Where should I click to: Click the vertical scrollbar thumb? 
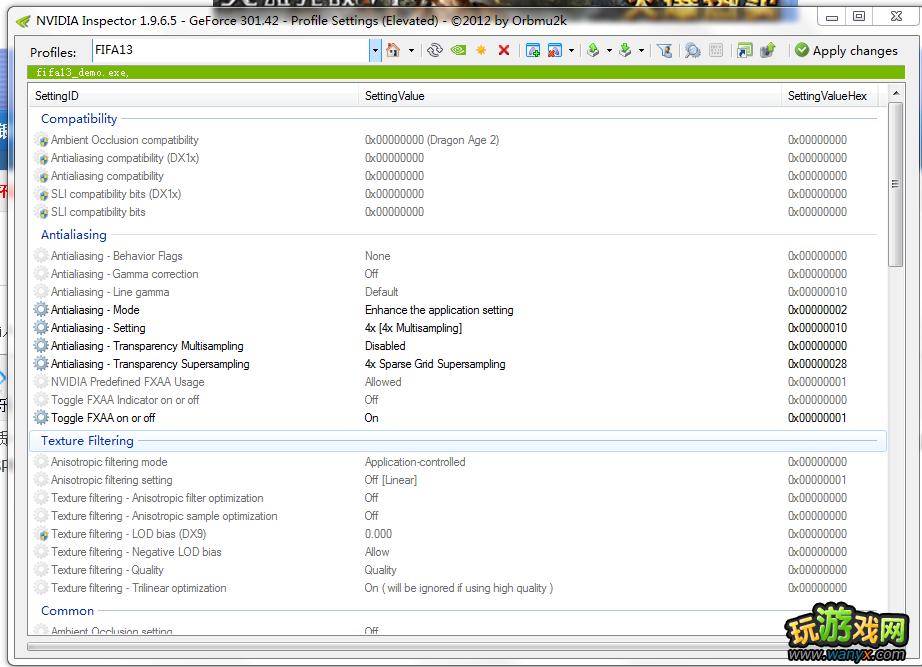click(896, 184)
